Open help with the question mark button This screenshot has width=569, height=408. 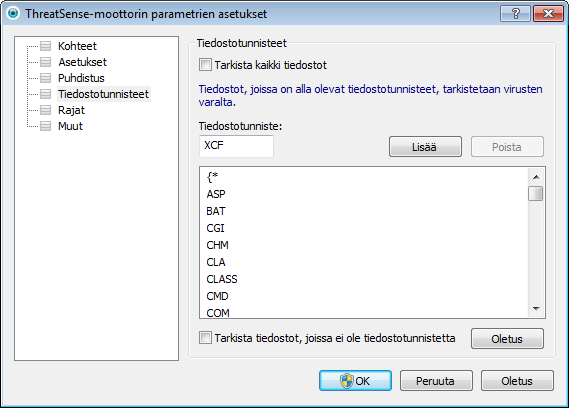(x=515, y=14)
